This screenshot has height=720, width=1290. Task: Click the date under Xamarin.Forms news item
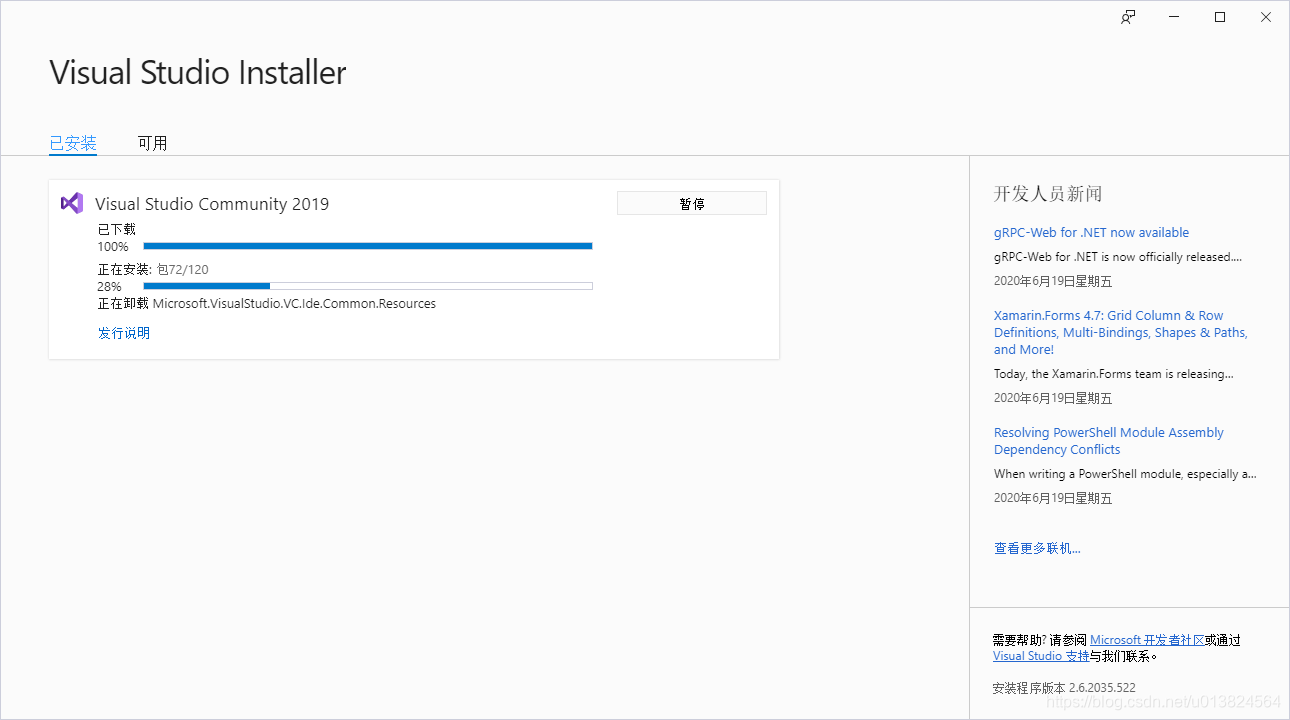[1053, 398]
